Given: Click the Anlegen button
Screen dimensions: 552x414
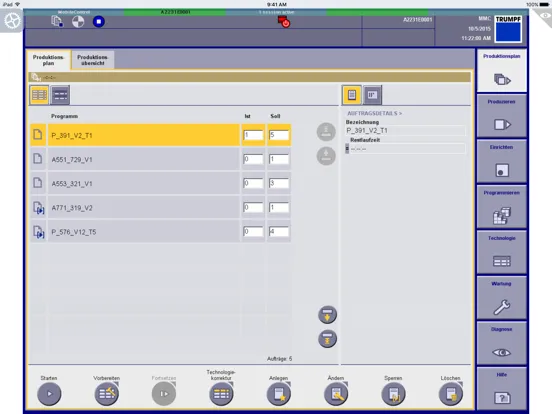Looking at the screenshot, I should [x=279, y=394].
